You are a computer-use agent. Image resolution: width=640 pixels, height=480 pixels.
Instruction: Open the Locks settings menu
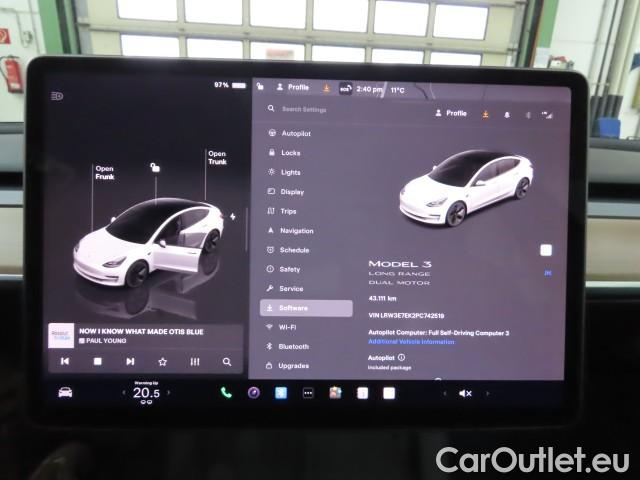284,153
